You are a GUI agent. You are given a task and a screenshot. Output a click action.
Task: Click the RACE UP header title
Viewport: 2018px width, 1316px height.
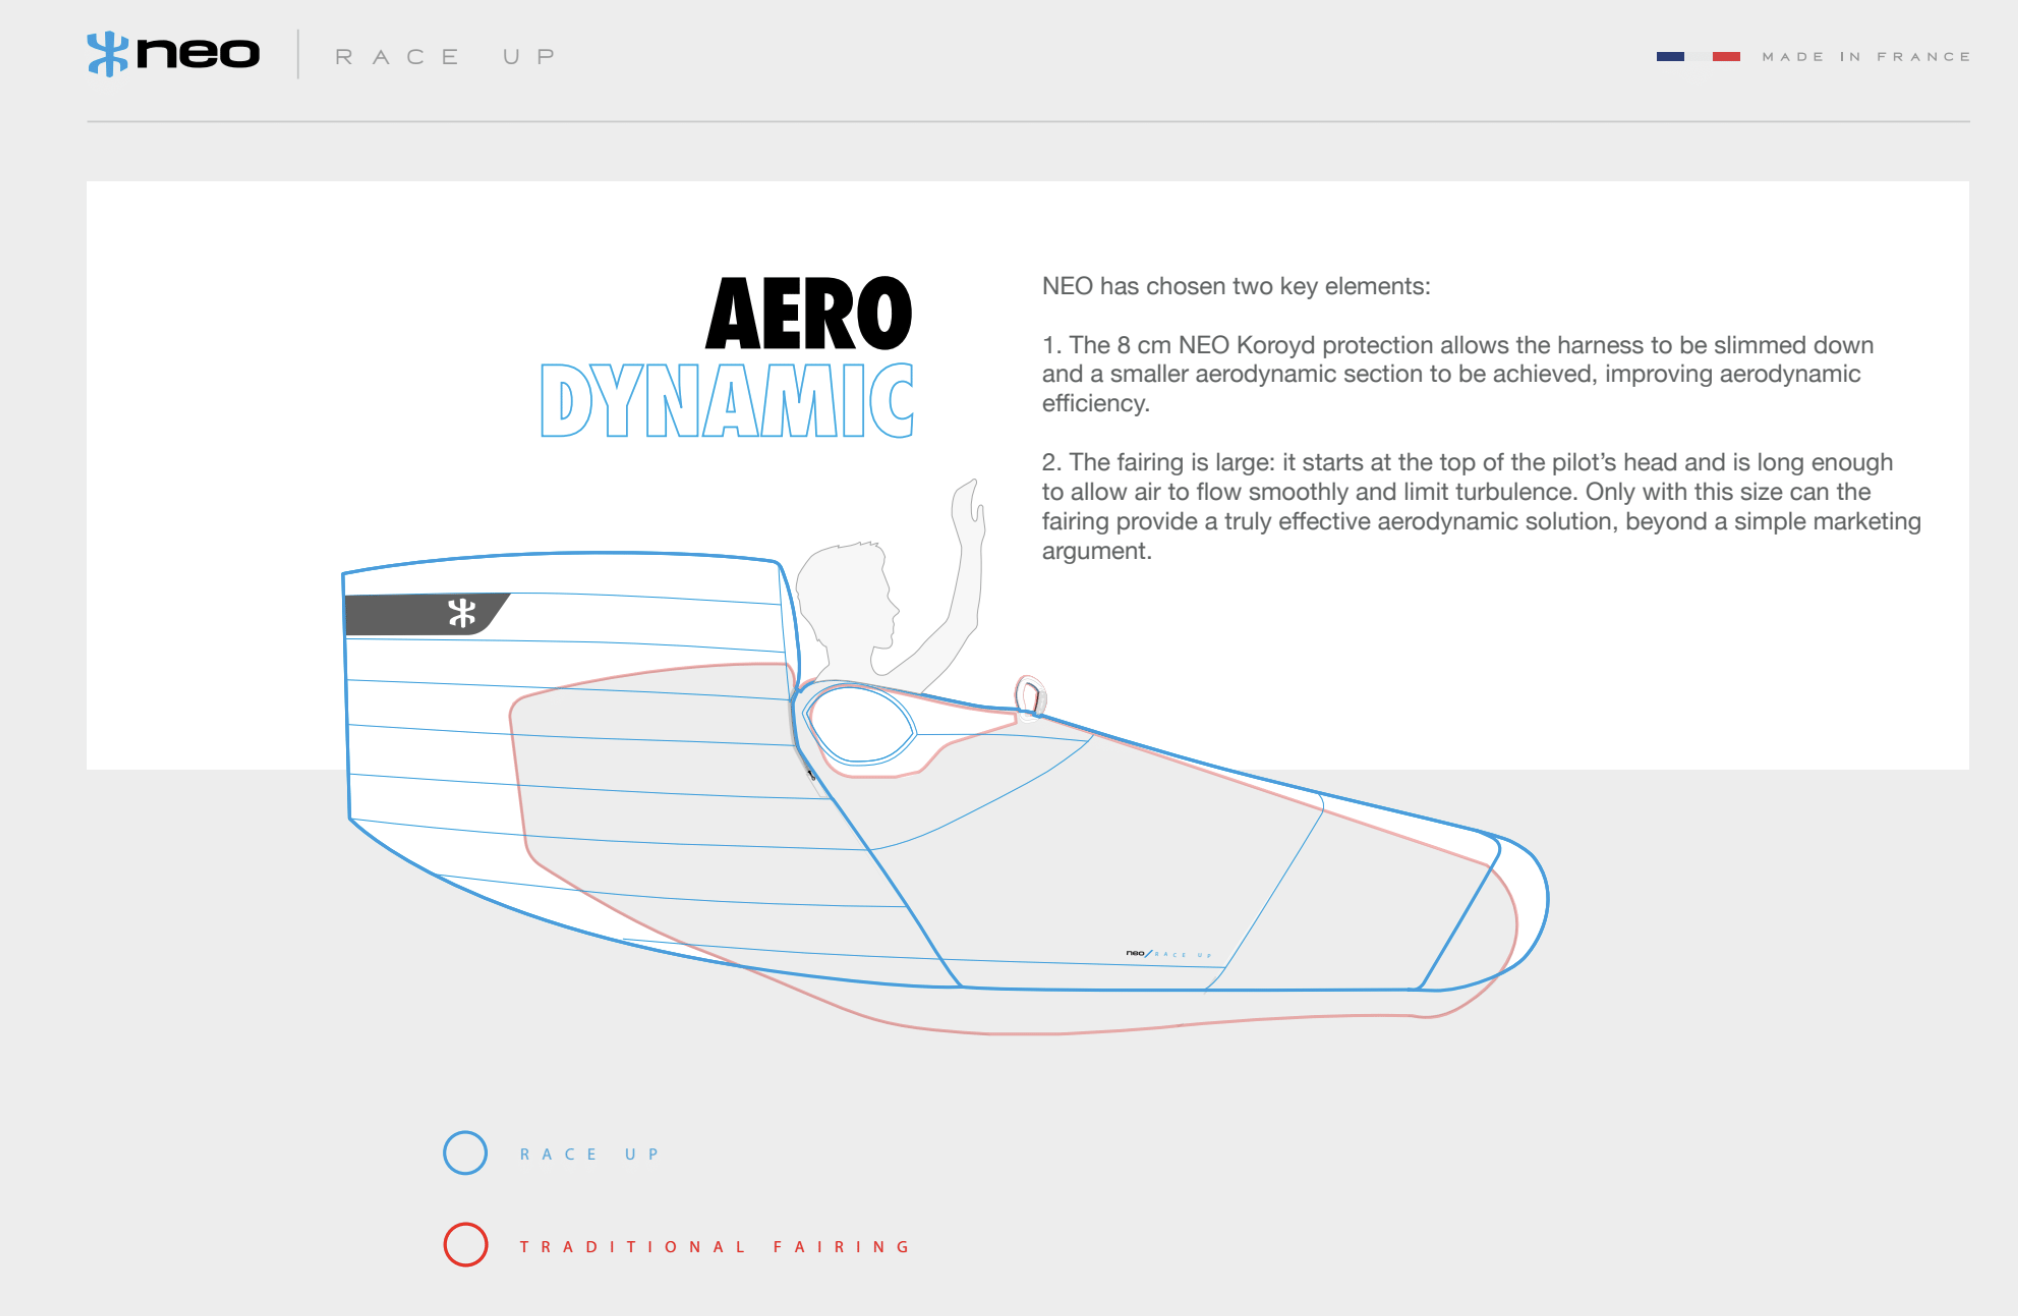(446, 57)
